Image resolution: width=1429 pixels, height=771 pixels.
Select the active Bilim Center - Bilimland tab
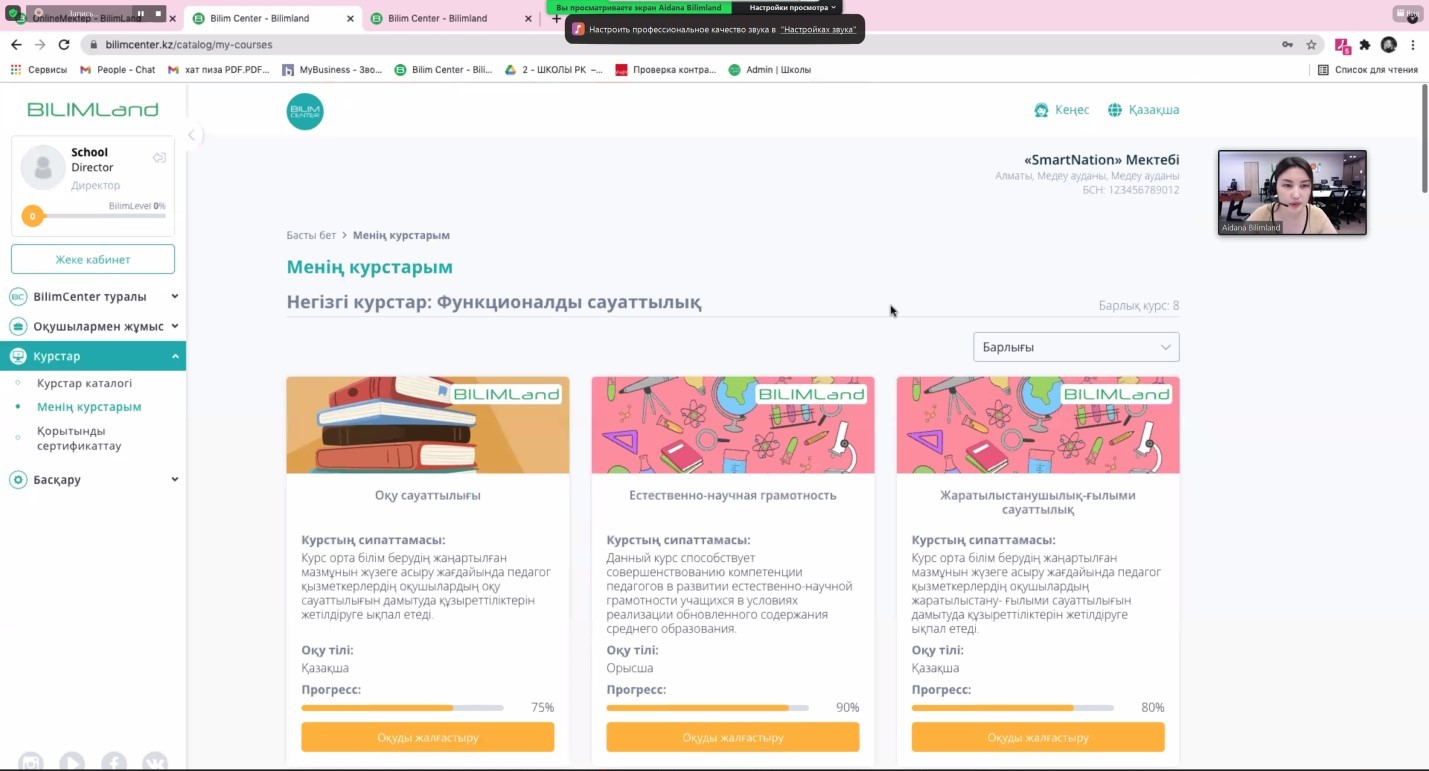click(x=272, y=18)
